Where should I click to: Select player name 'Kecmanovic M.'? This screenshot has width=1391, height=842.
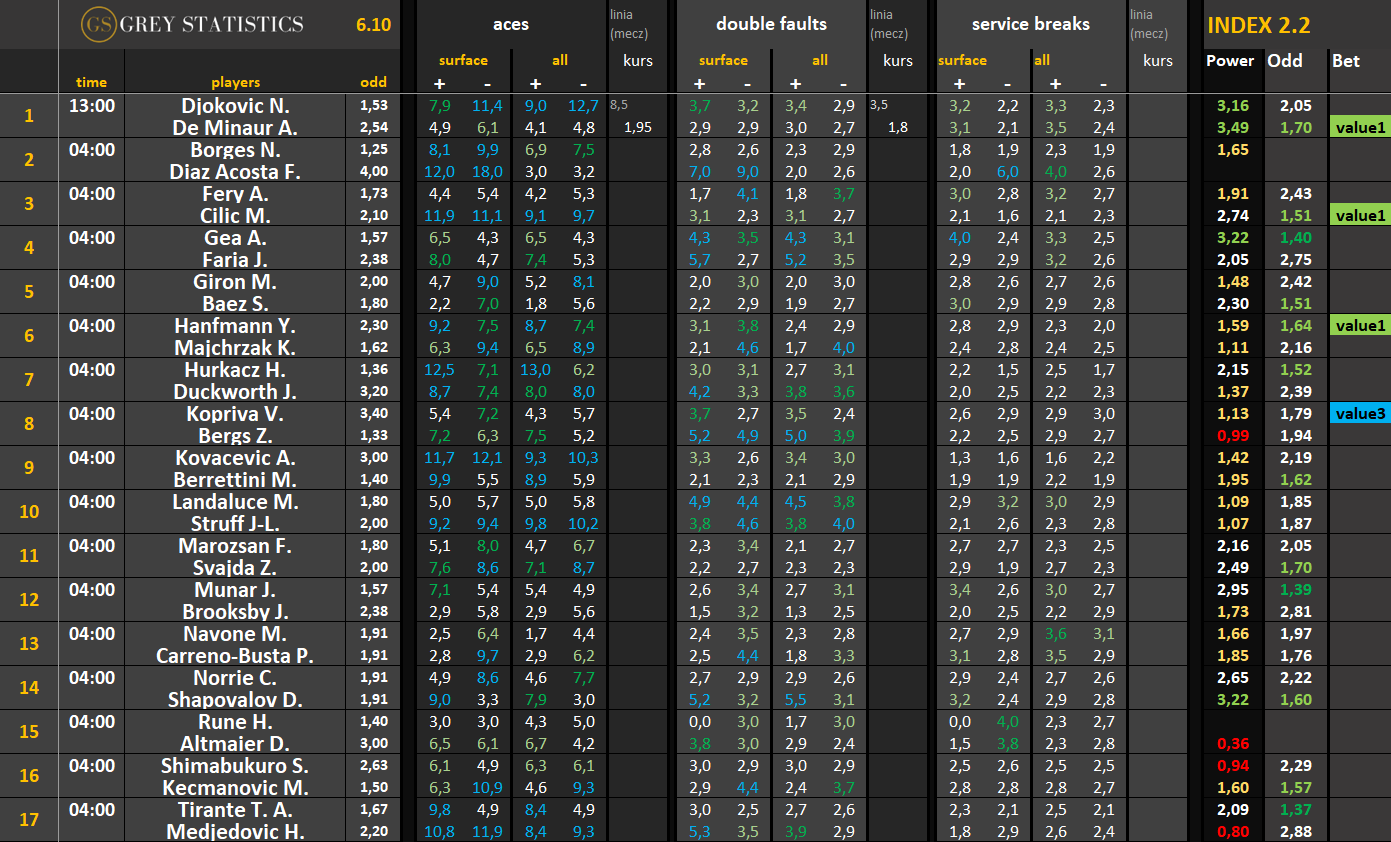click(236, 788)
